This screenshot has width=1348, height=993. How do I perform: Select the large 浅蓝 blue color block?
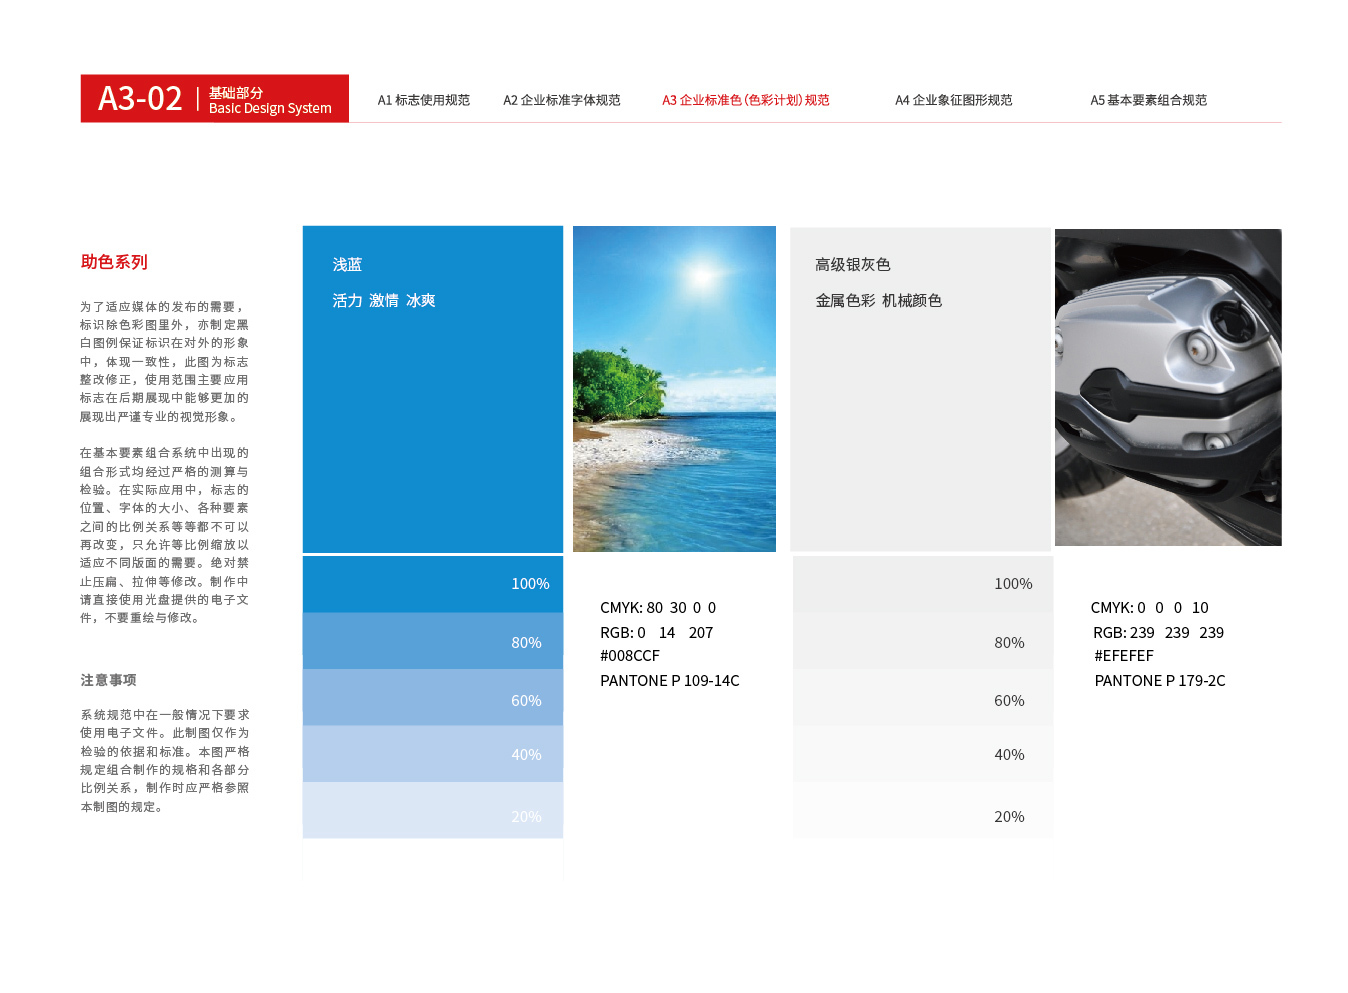click(433, 389)
